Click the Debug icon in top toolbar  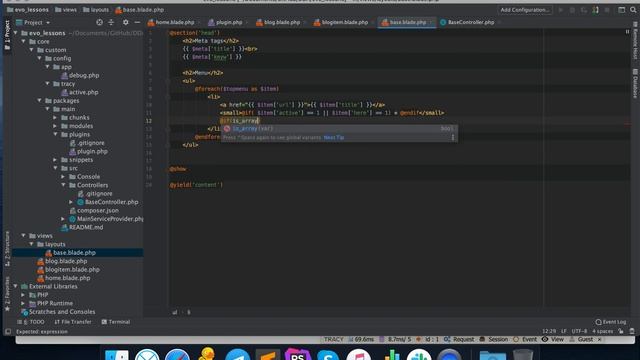(x=572, y=10)
